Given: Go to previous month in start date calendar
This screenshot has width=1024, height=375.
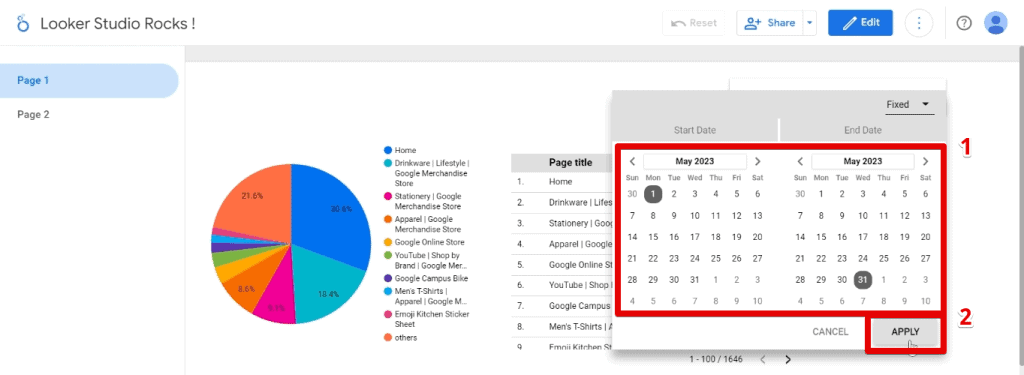Looking at the screenshot, I should (632, 161).
